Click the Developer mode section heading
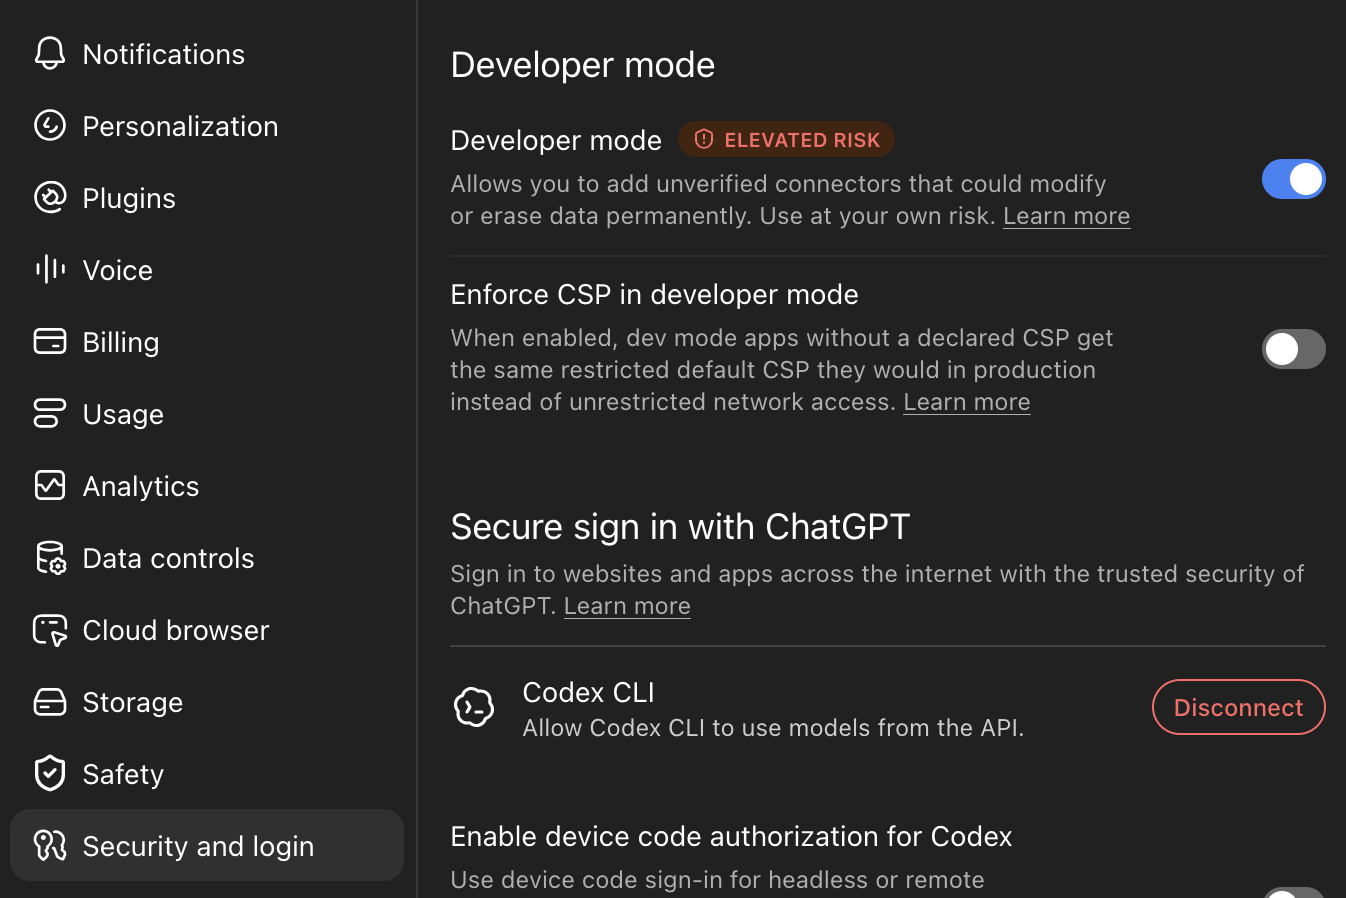Viewport: 1346px width, 898px height. pyautogui.click(x=583, y=65)
